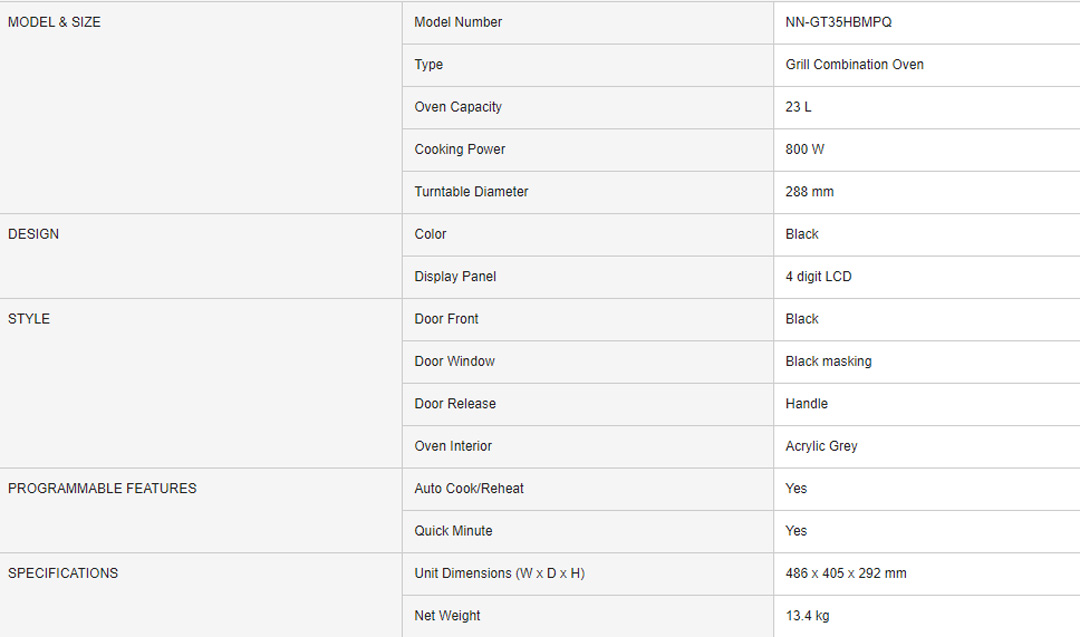Select the 486 x 405 x 292 mm dimensions
Viewport: 1080px width, 637px height.
(x=846, y=574)
